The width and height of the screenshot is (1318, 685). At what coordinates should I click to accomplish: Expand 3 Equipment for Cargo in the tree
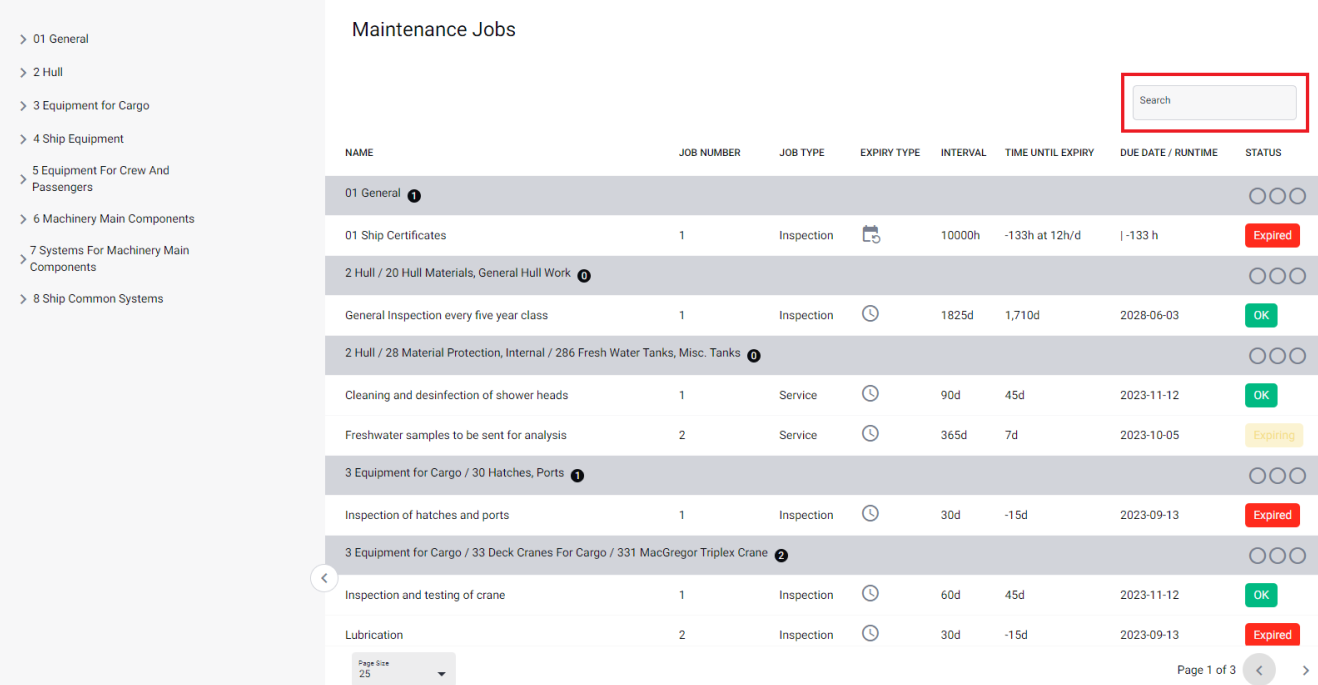pos(23,106)
